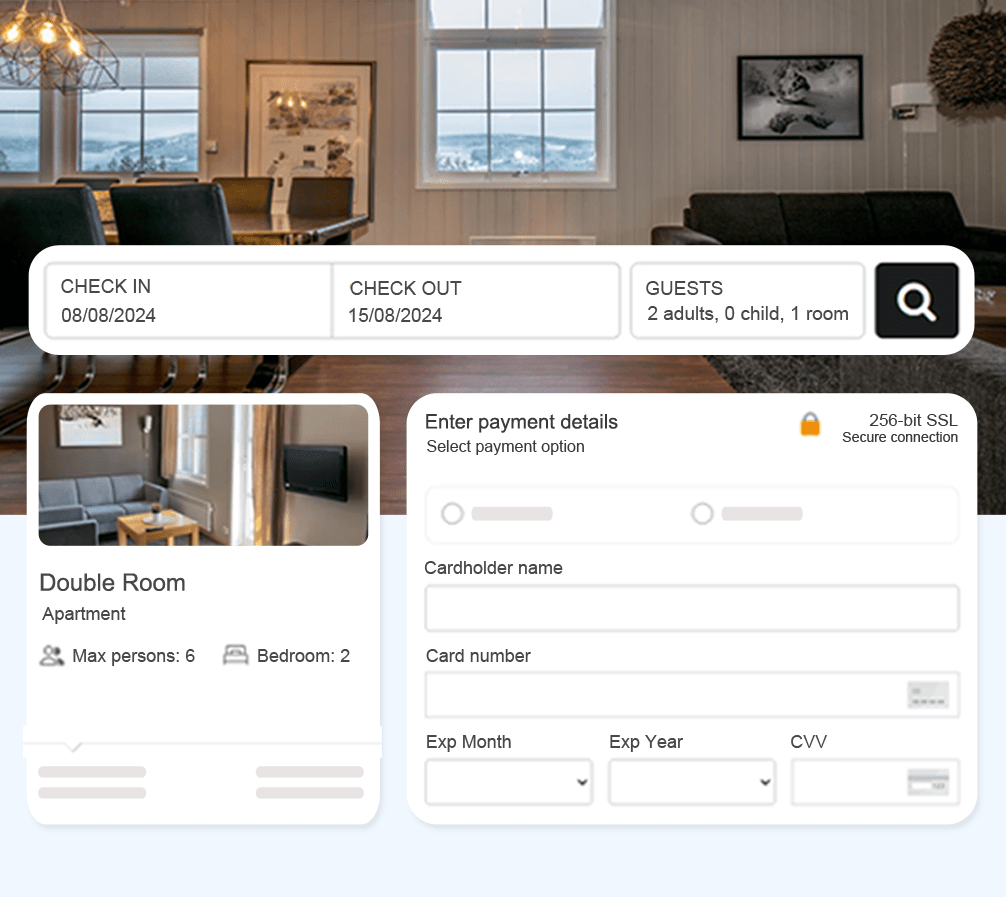Click the card icon in Card number field
Viewport: 1006px width, 897px height.
[x=928, y=695]
